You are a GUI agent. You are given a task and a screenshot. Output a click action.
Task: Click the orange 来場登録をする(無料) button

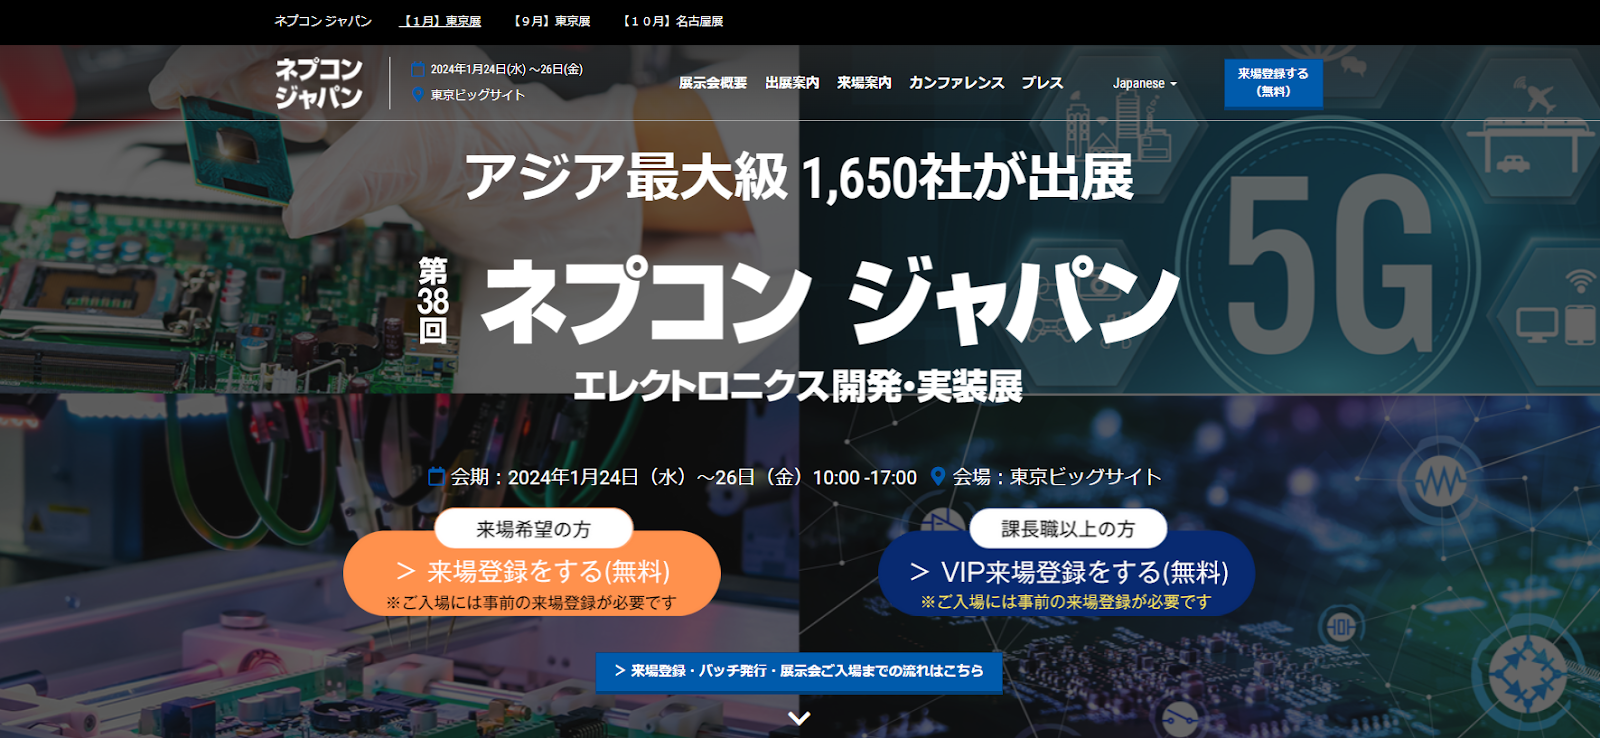coord(532,573)
